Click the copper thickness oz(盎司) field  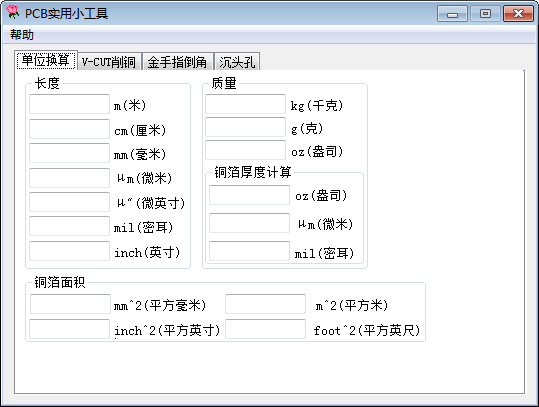pyautogui.click(x=250, y=195)
